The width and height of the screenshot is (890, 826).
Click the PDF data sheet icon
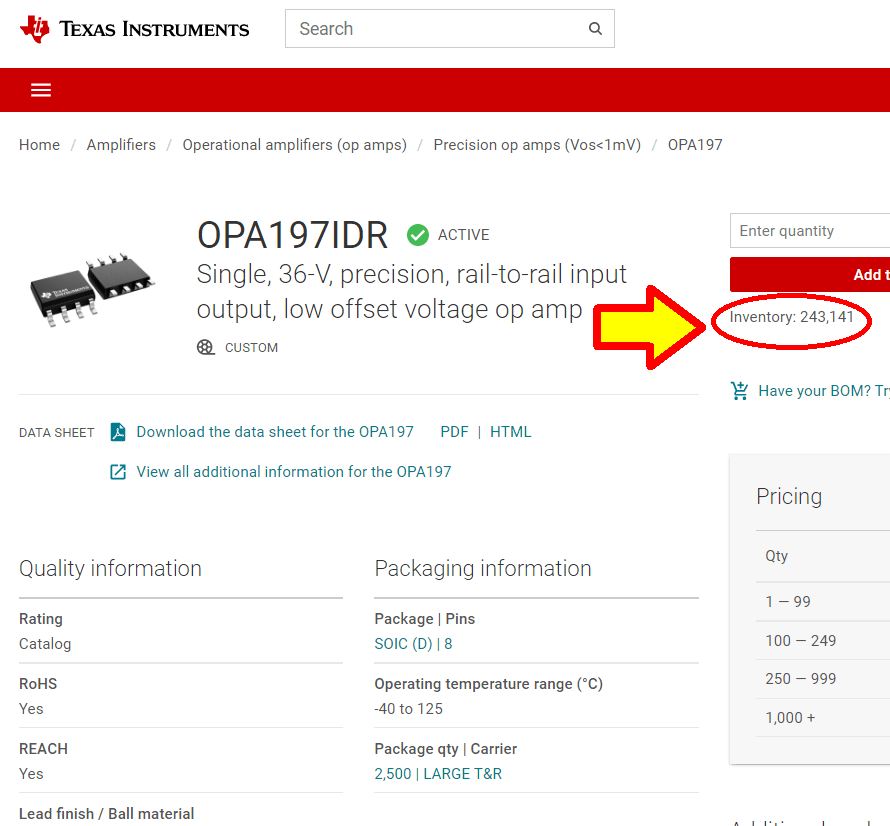[x=117, y=432]
